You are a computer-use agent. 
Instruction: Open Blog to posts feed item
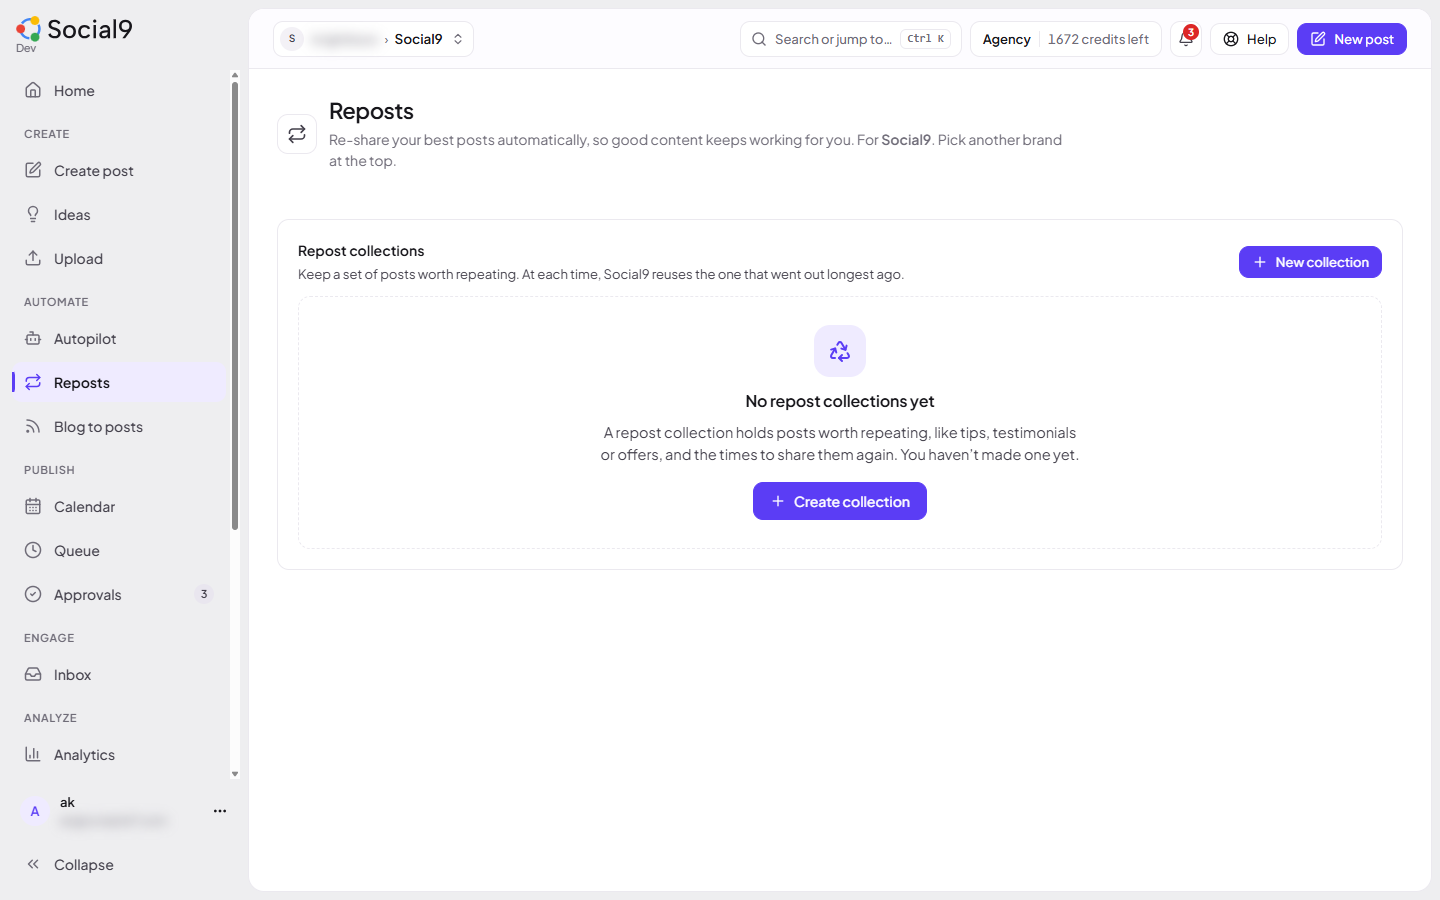120,427
